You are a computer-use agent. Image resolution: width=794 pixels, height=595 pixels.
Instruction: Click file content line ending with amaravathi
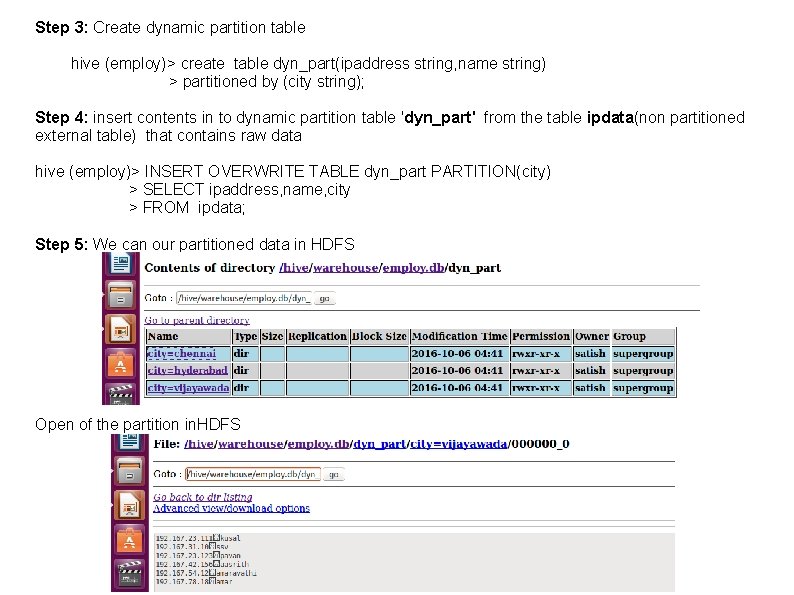(206, 573)
